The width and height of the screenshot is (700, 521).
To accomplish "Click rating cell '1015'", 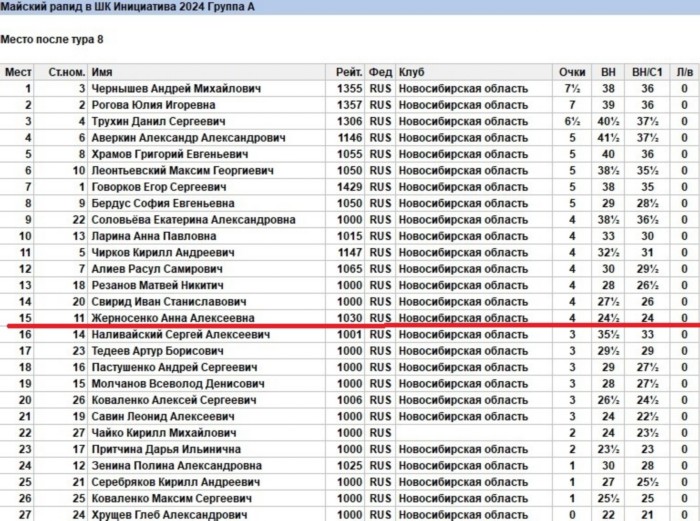I will click(350, 236).
